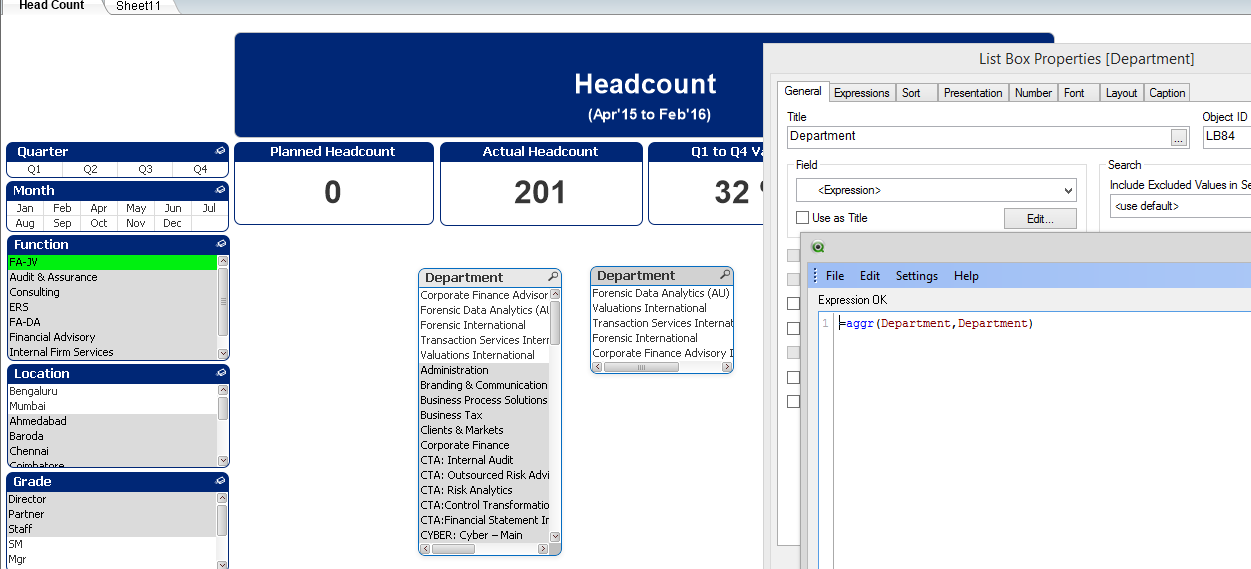Switch to the Sheet11 sheet tab
1251x569 pixels.
click(x=139, y=6)
